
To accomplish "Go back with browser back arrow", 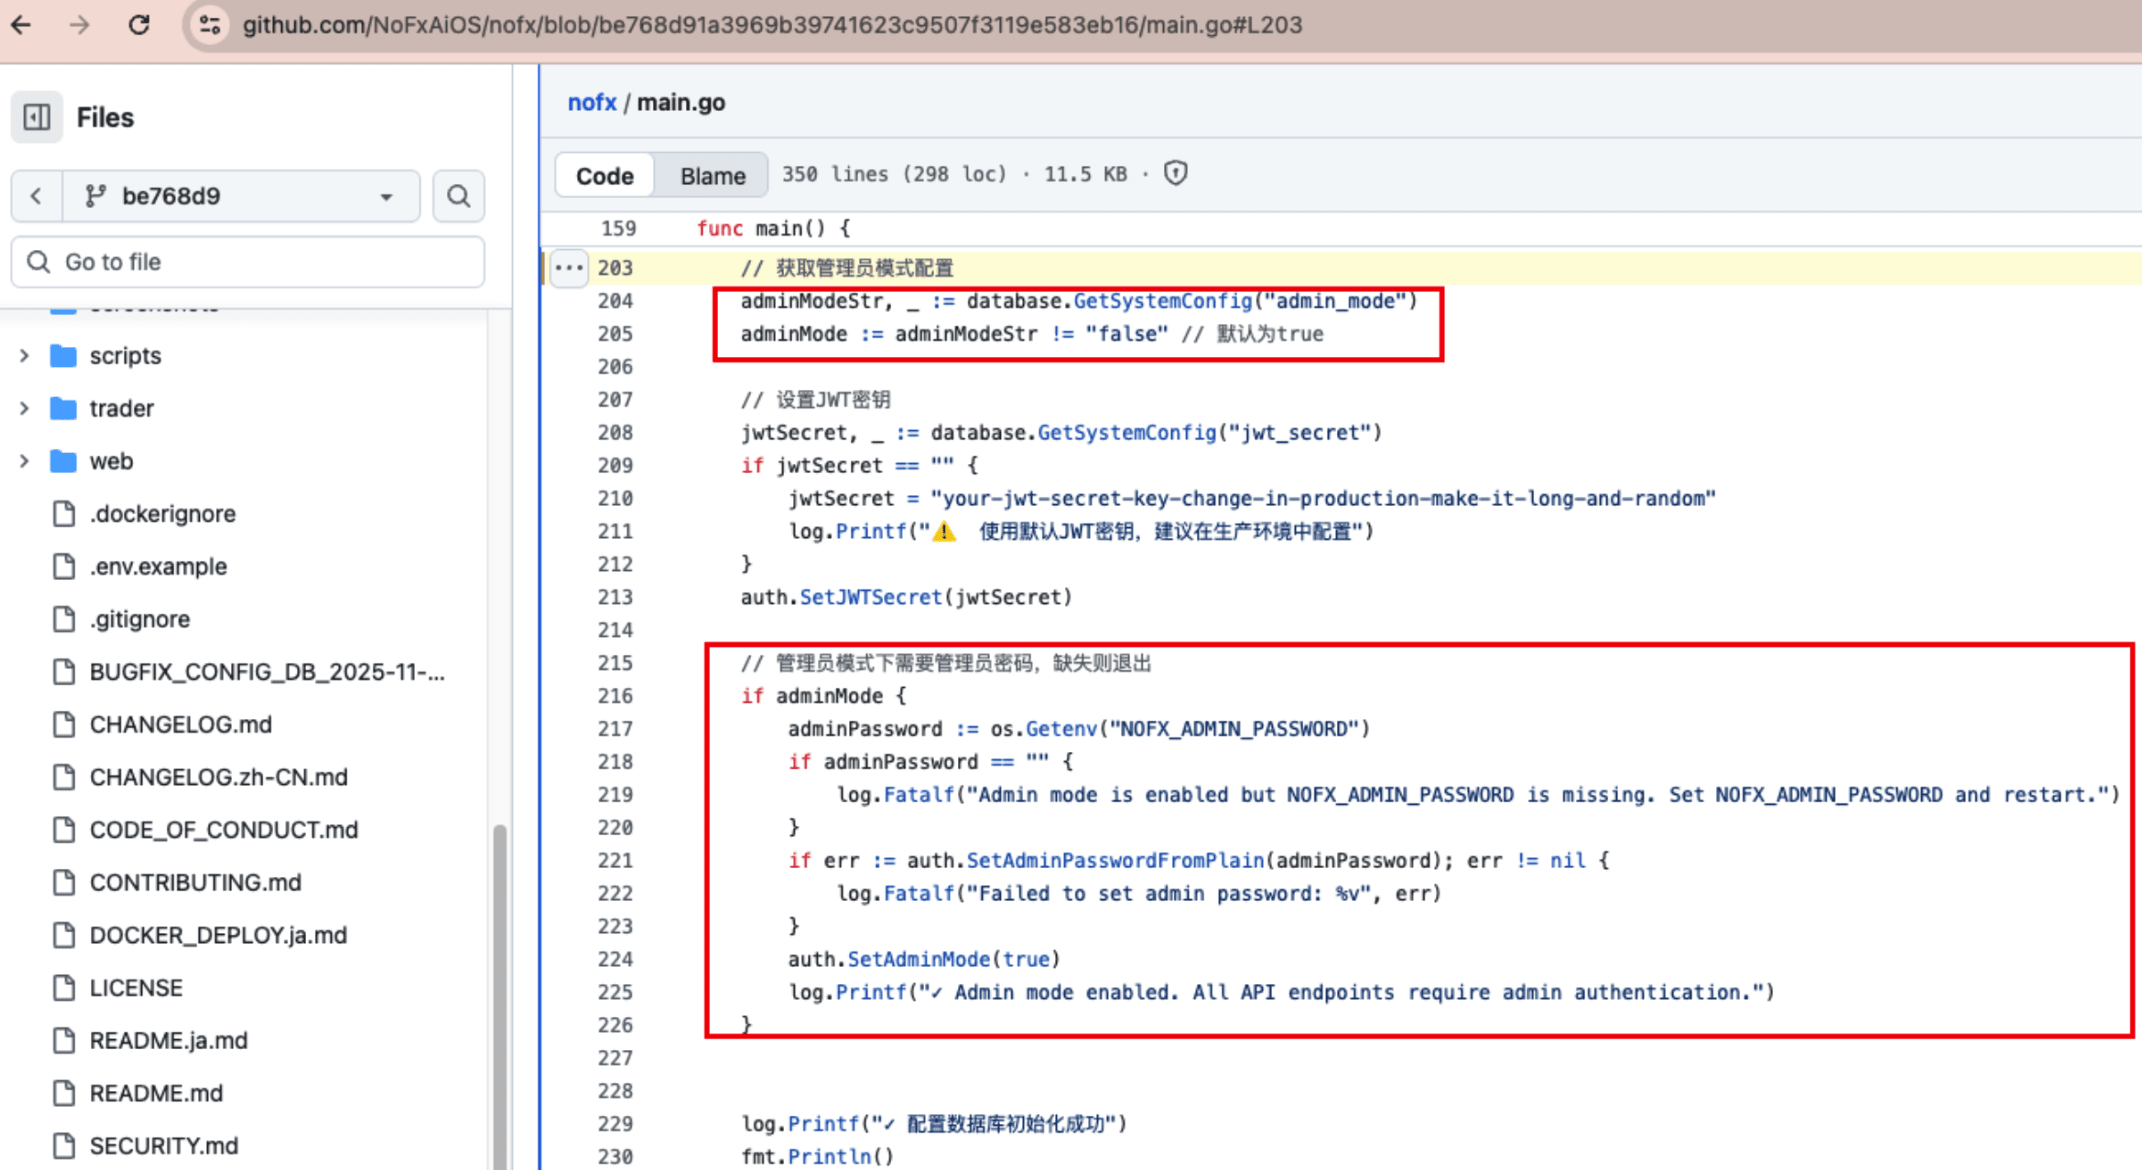I will coord(22,25).
